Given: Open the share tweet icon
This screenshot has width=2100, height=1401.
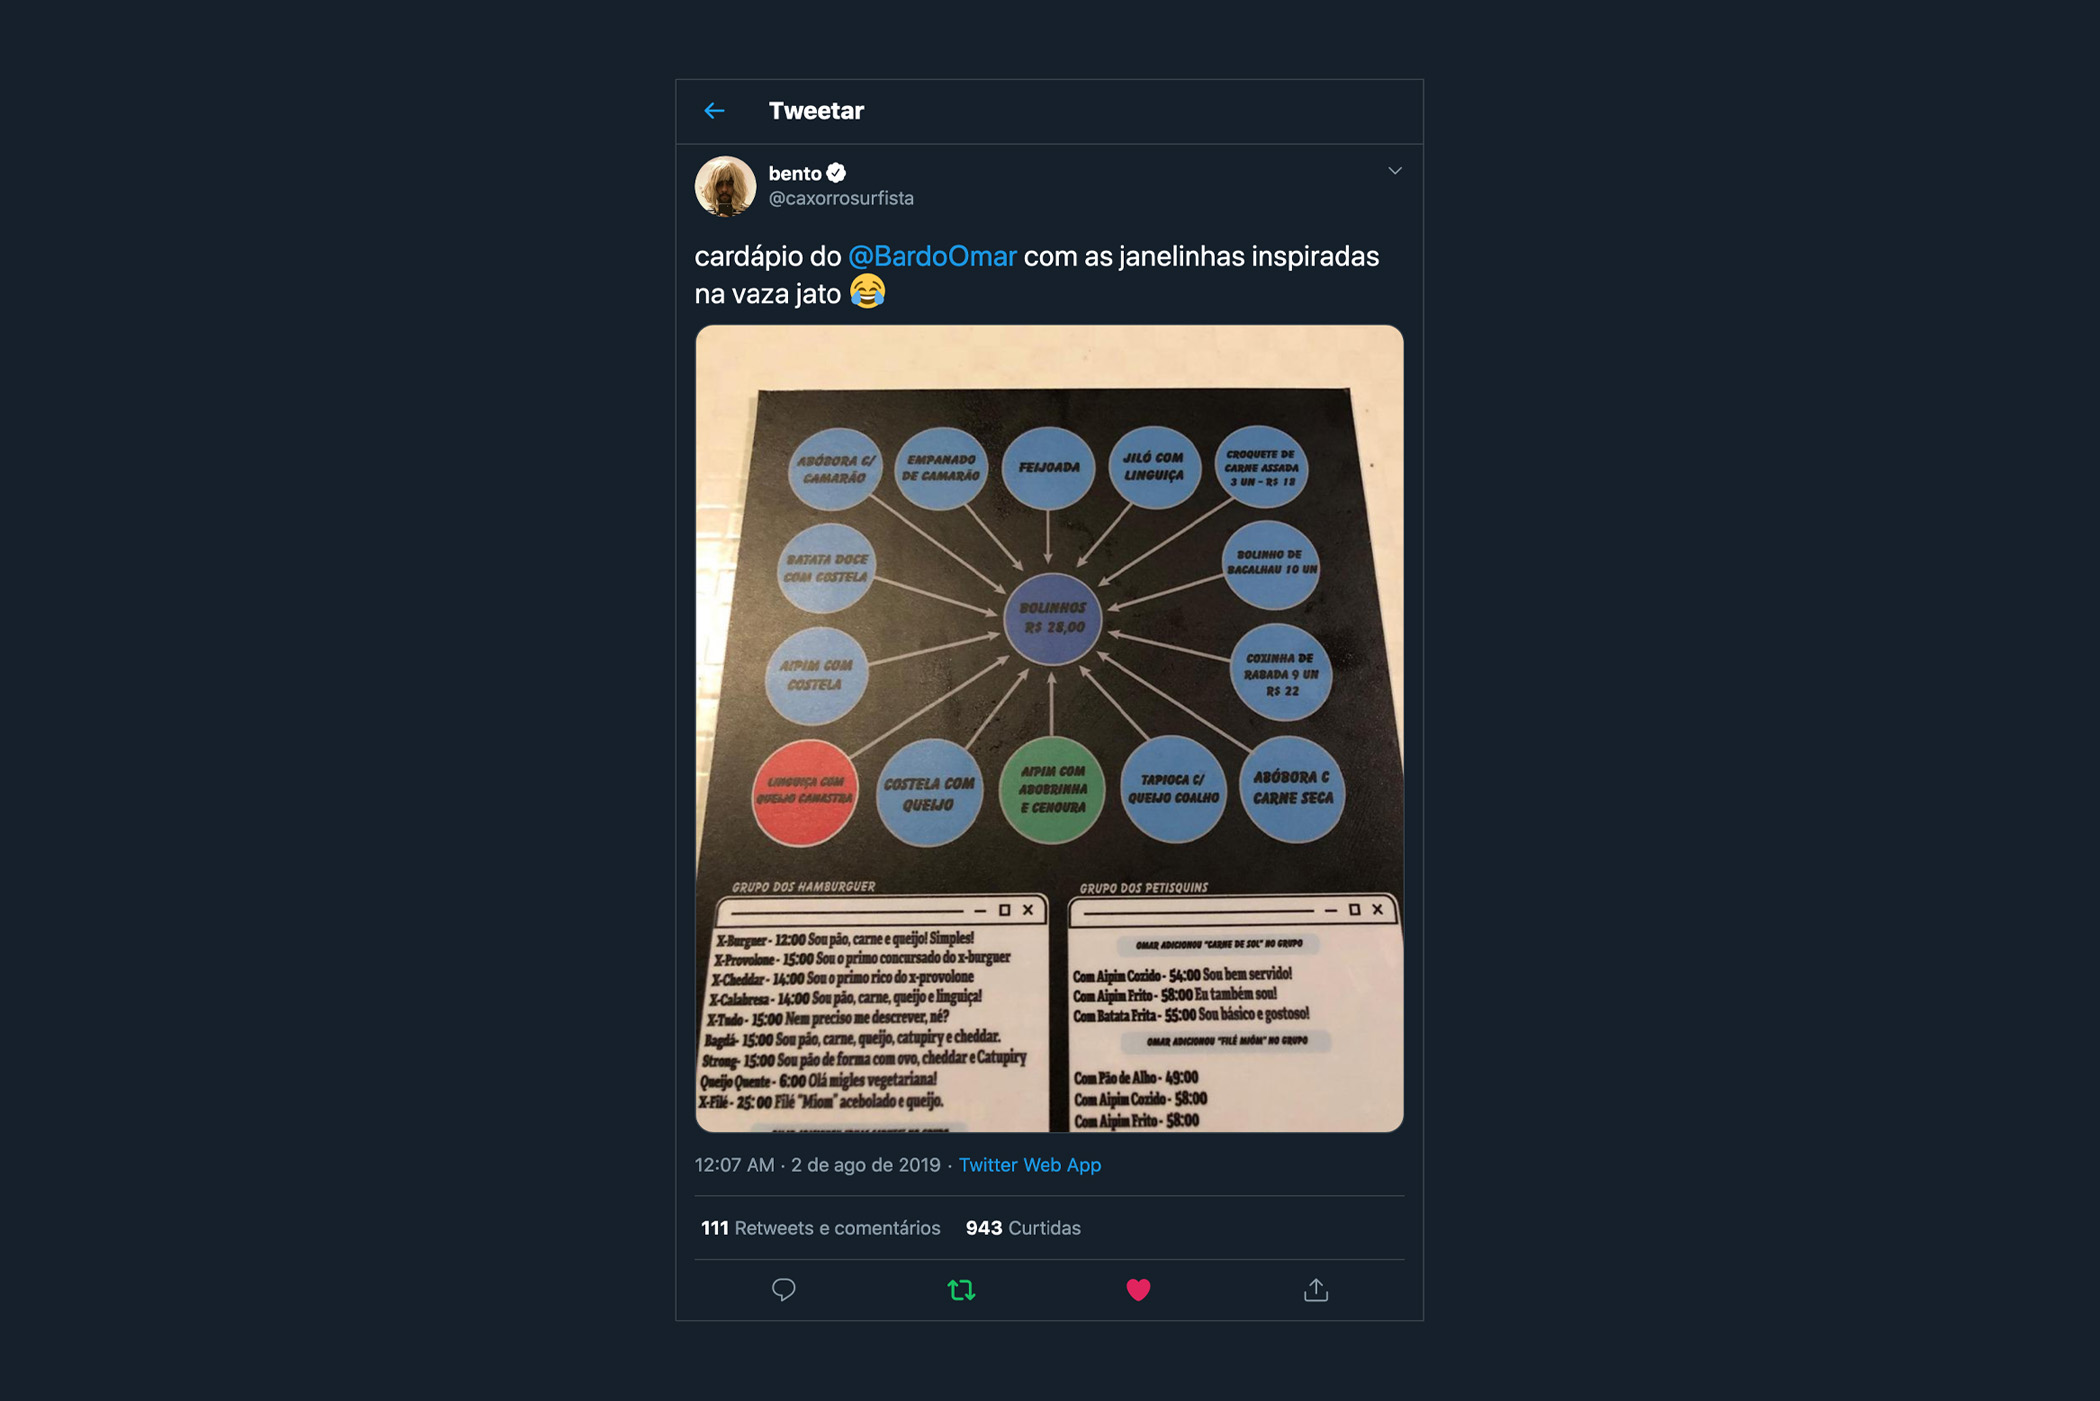Looking at the screenshot, I should 1316,1289.
